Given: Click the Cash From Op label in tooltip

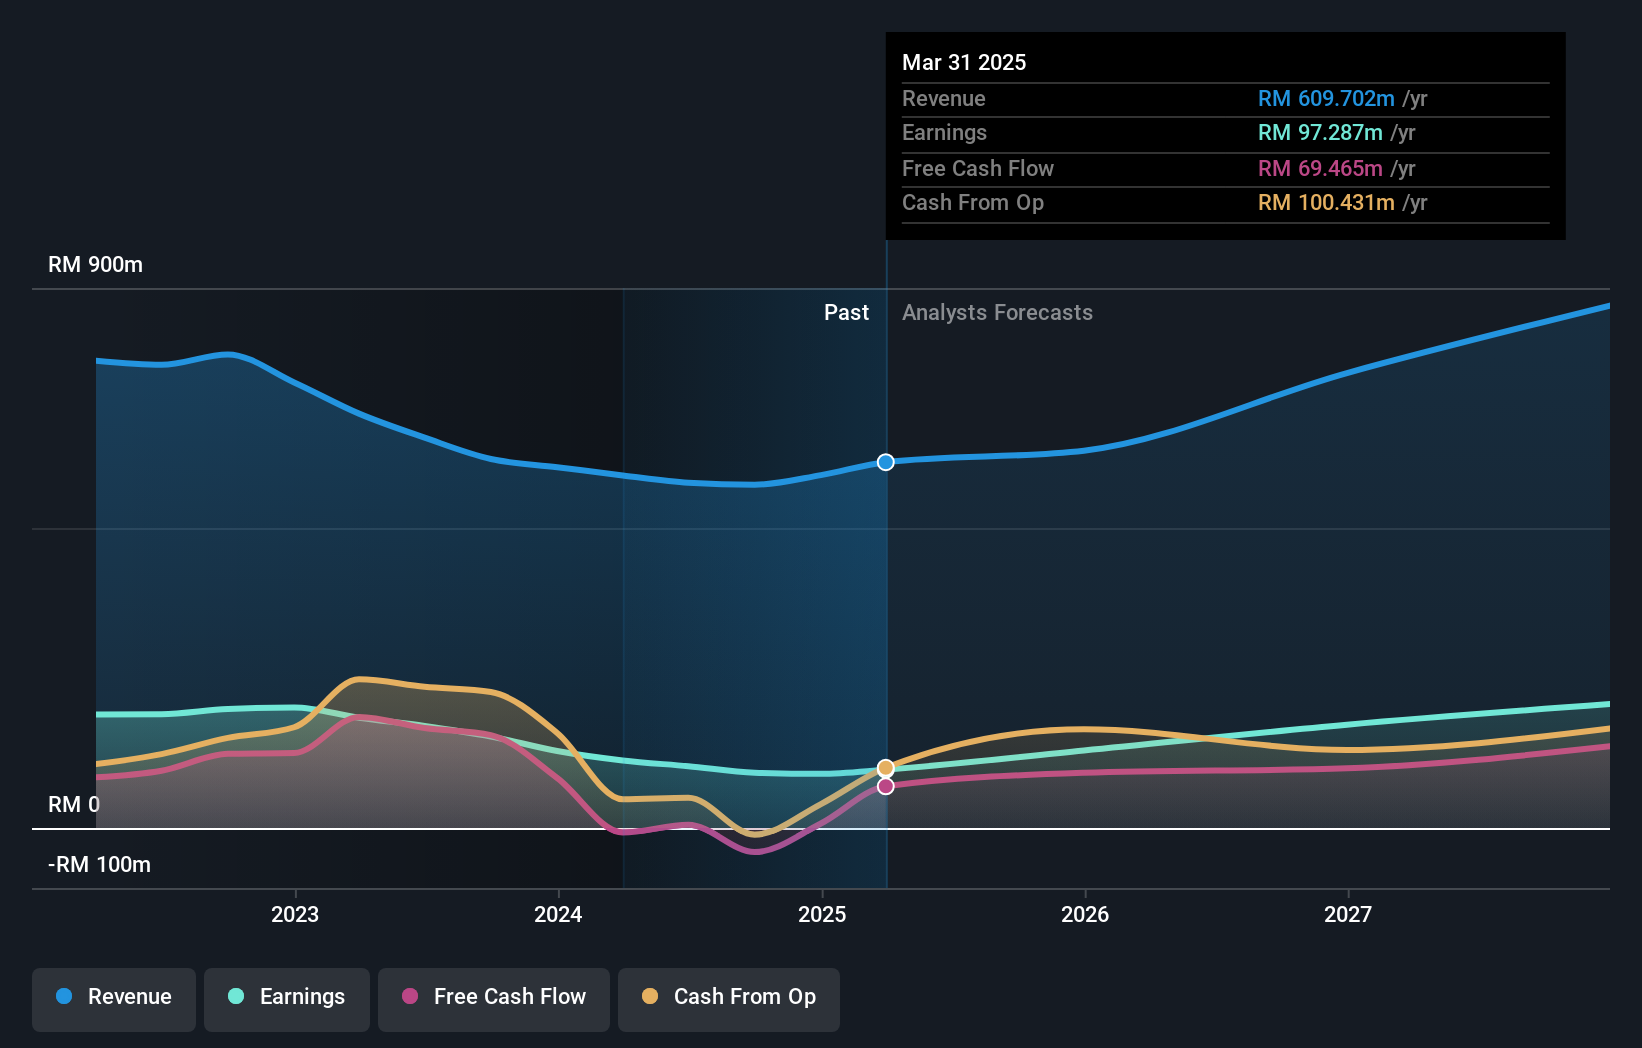Looking at the screenshot, I should click(x=973, y=203).
